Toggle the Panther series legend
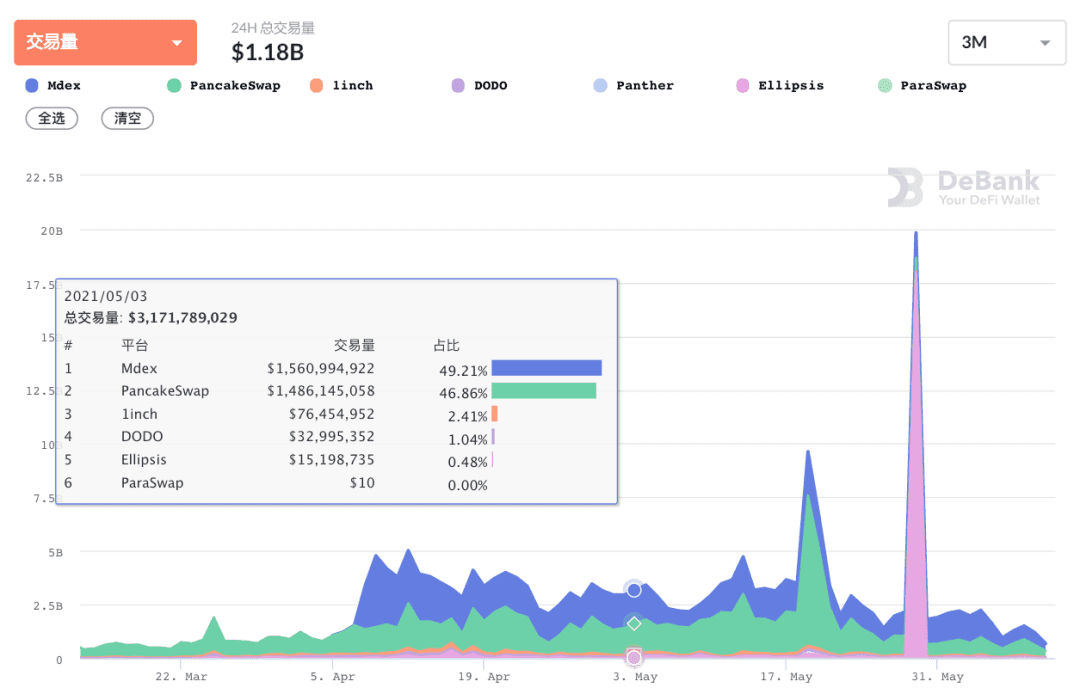Viewport: 1080px width, 700px height. pyautogui.click(x=634, y=85)
